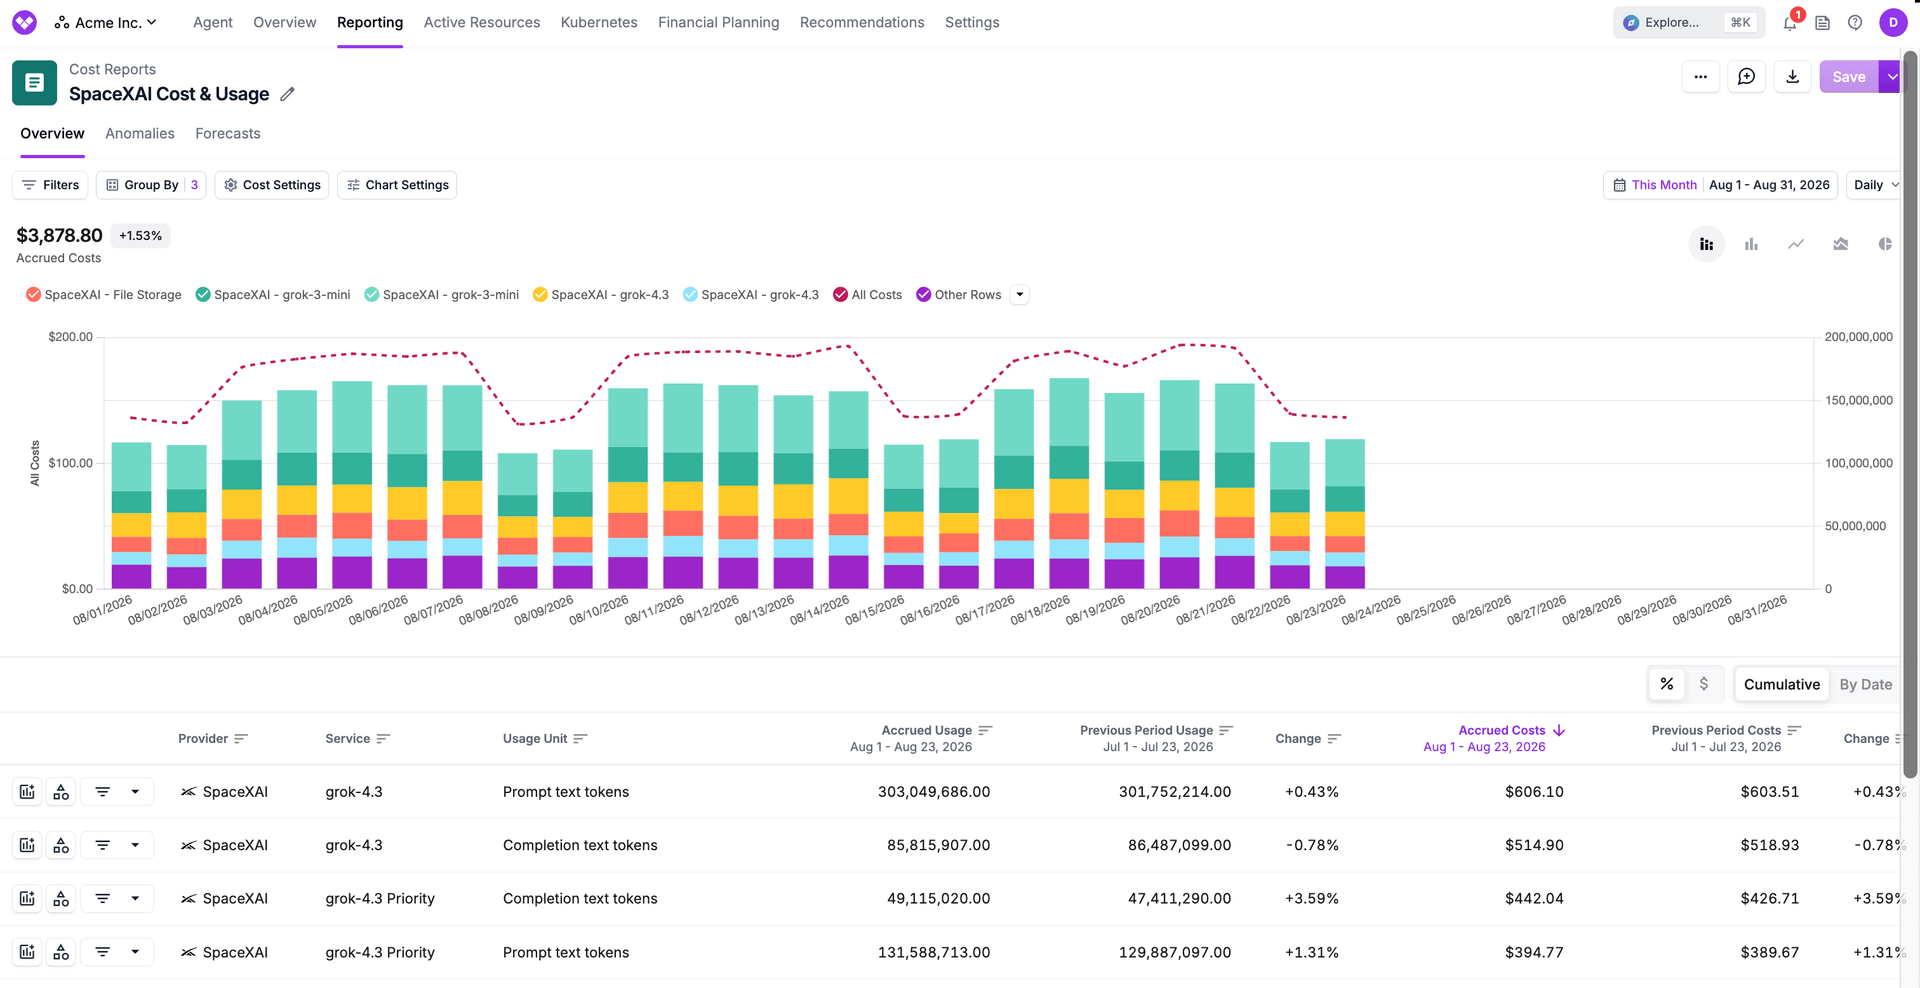
Task: Click the Accrued Costs sort arrow
Action: coord(1558,731)
